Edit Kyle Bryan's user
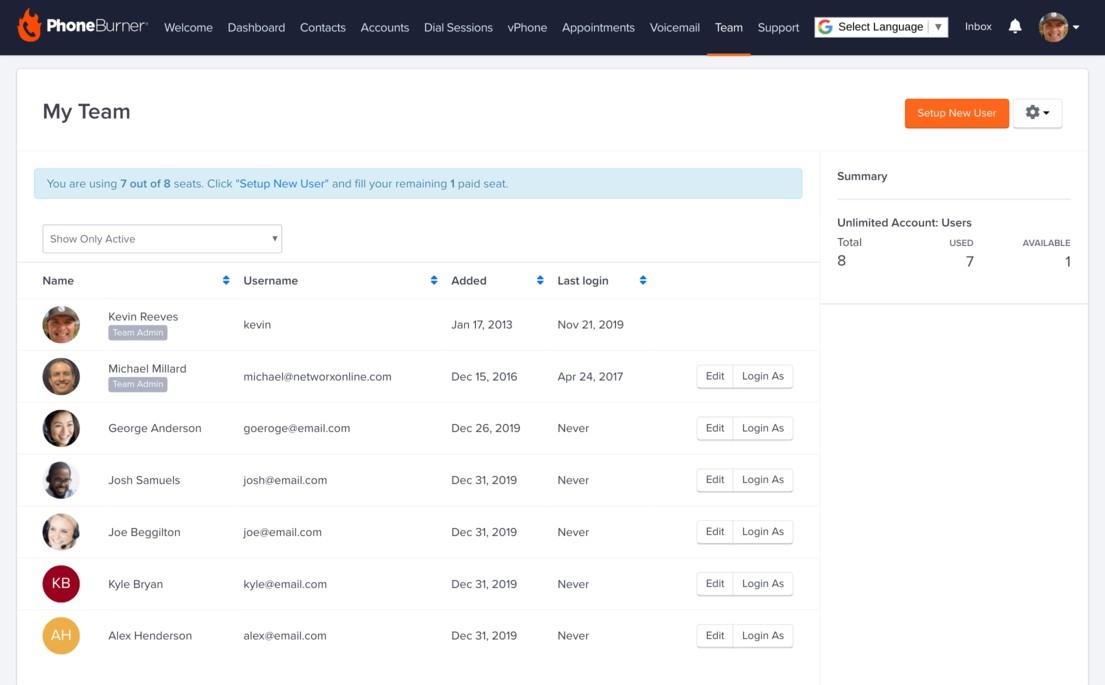The height and width of the screenshot is (685, 1105). (715, 584)
